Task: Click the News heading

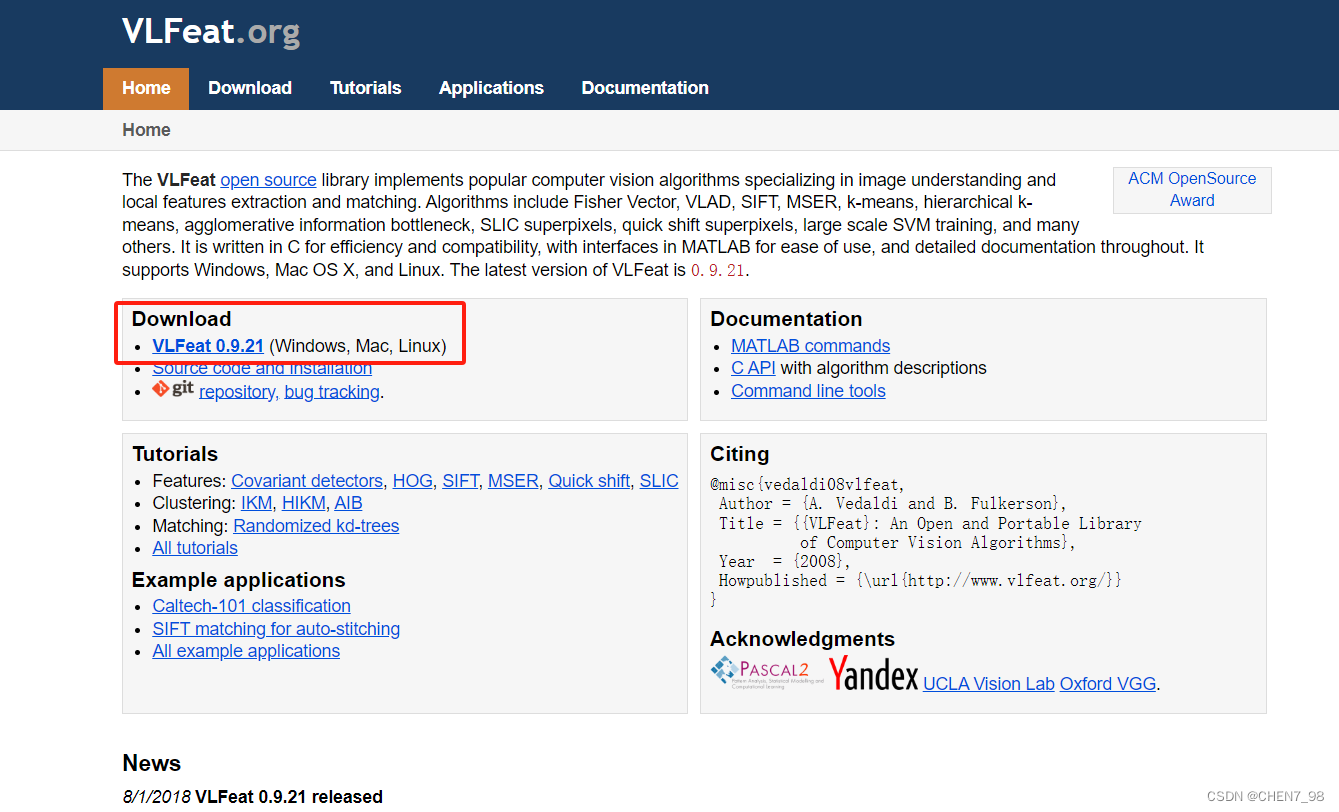Action: point(152,763)
